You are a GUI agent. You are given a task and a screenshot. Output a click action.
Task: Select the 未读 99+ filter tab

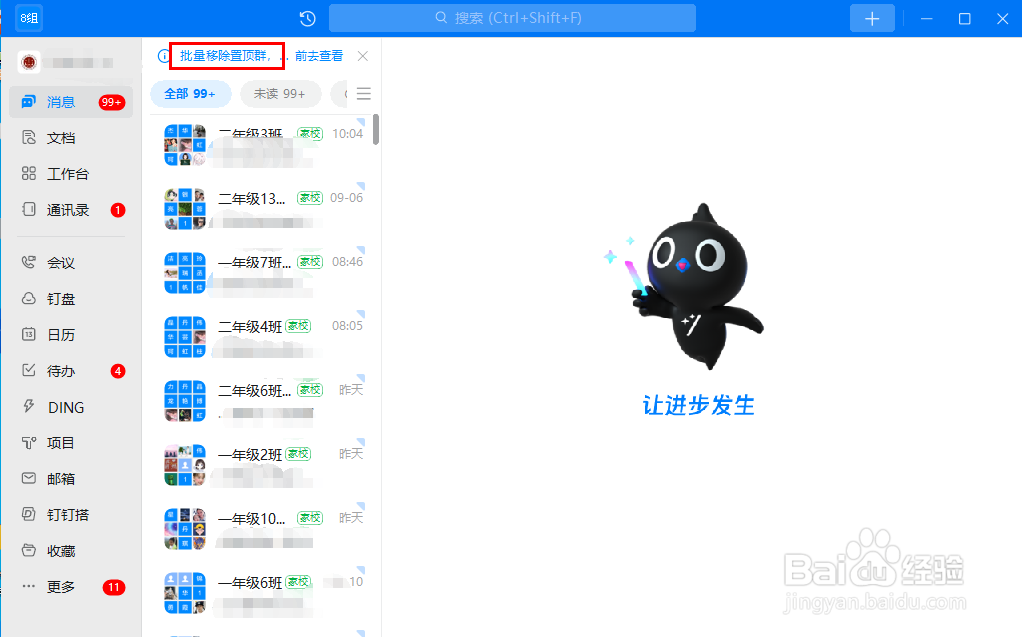pos(280,94)
